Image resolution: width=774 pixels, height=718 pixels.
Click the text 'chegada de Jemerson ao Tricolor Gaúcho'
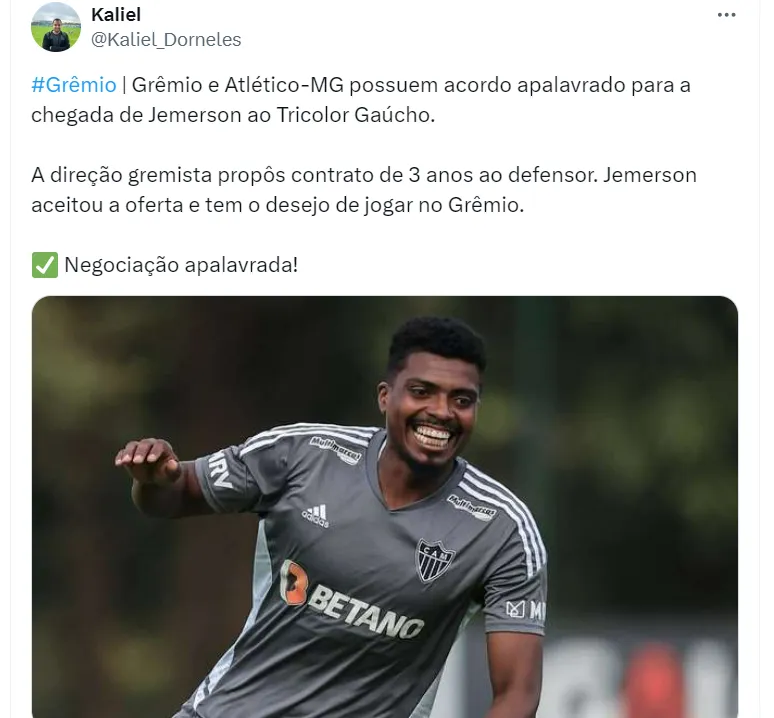[232, 115]
